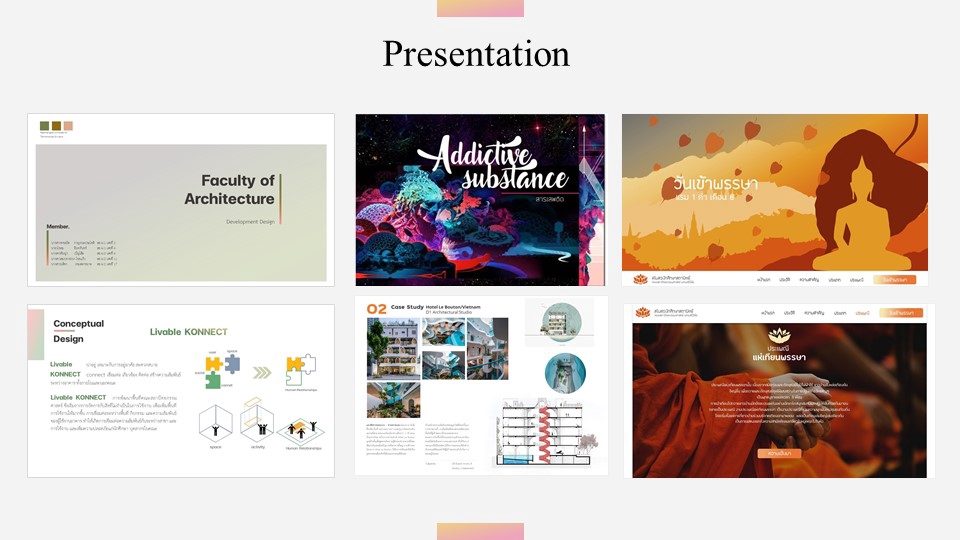Click the circular hotel model image
This screenshot has width=960, height=540.
pyautogui.click(x=560, y=321)
